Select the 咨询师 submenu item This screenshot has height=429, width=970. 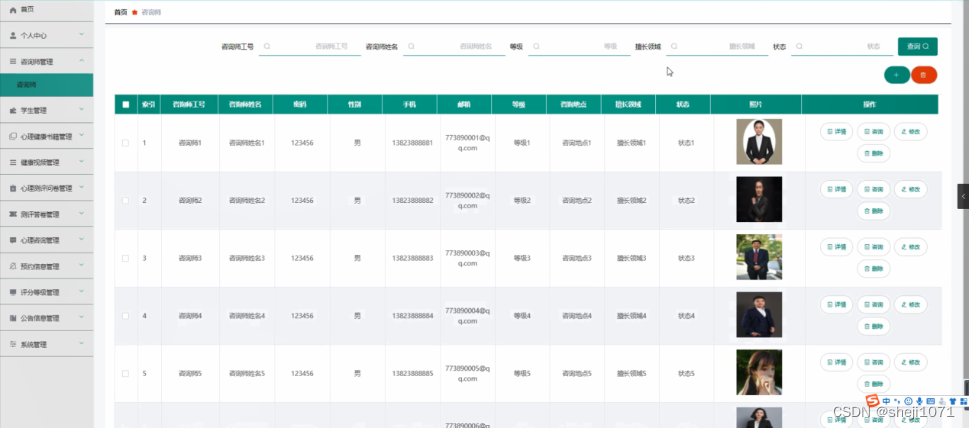pos(46,85)
